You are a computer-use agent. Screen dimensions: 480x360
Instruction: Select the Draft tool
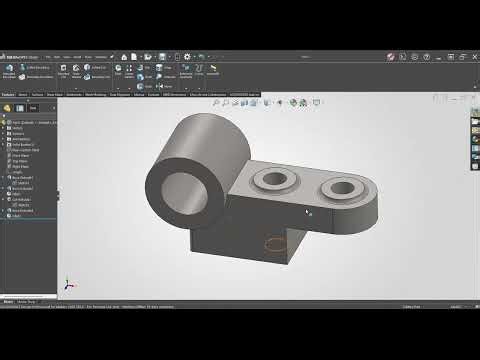click(x=144, y=77)
